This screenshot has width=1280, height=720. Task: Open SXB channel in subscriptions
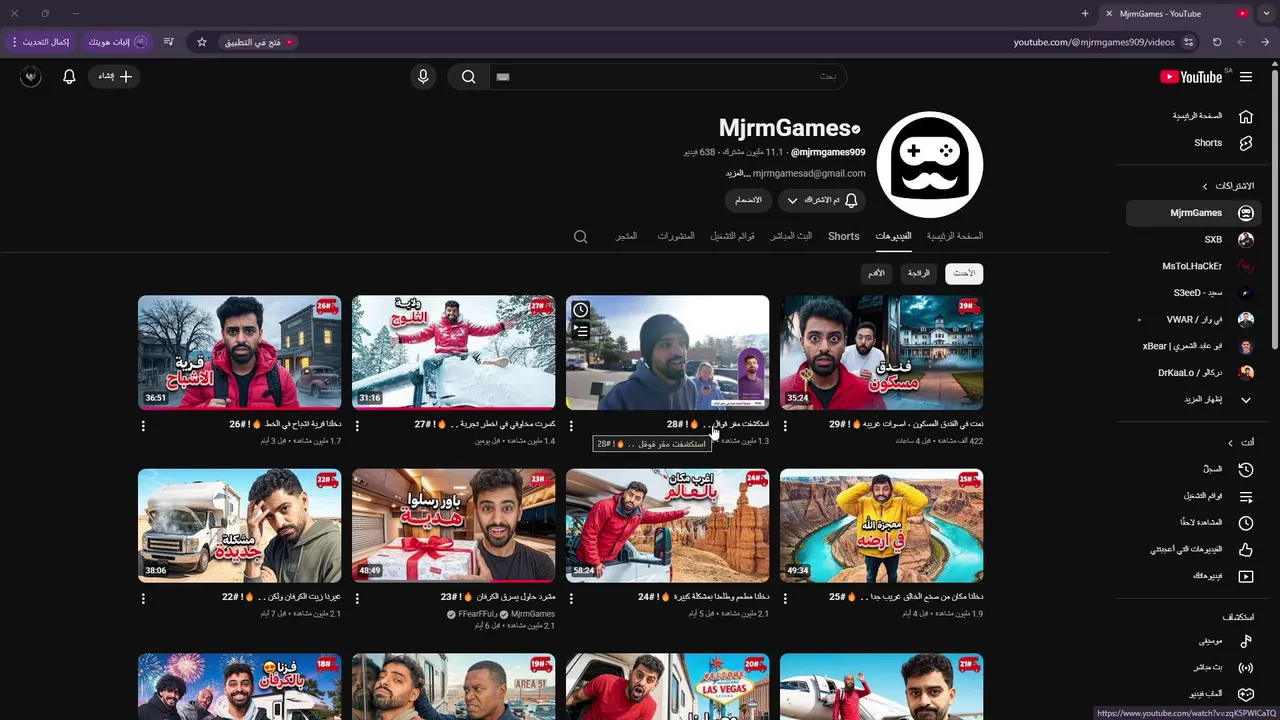1194,240
